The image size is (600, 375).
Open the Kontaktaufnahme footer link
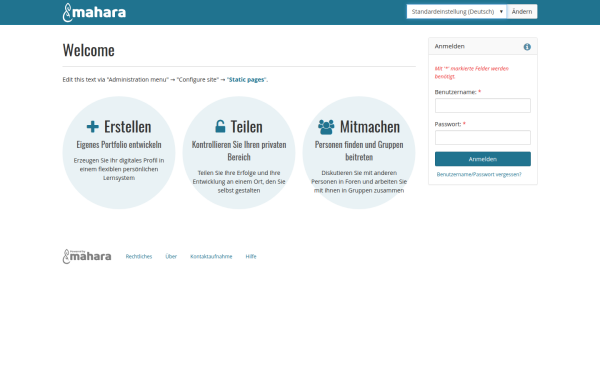click(x=211, y=256)
